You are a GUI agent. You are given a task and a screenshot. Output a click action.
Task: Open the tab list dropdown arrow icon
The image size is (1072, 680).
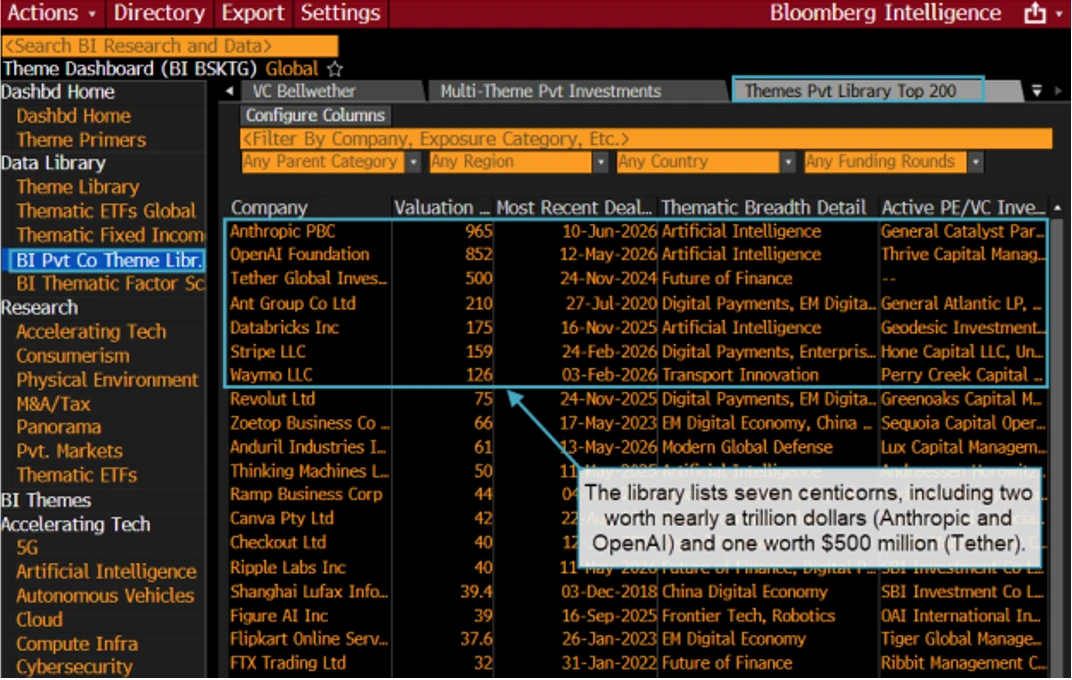coord(1036,91)
